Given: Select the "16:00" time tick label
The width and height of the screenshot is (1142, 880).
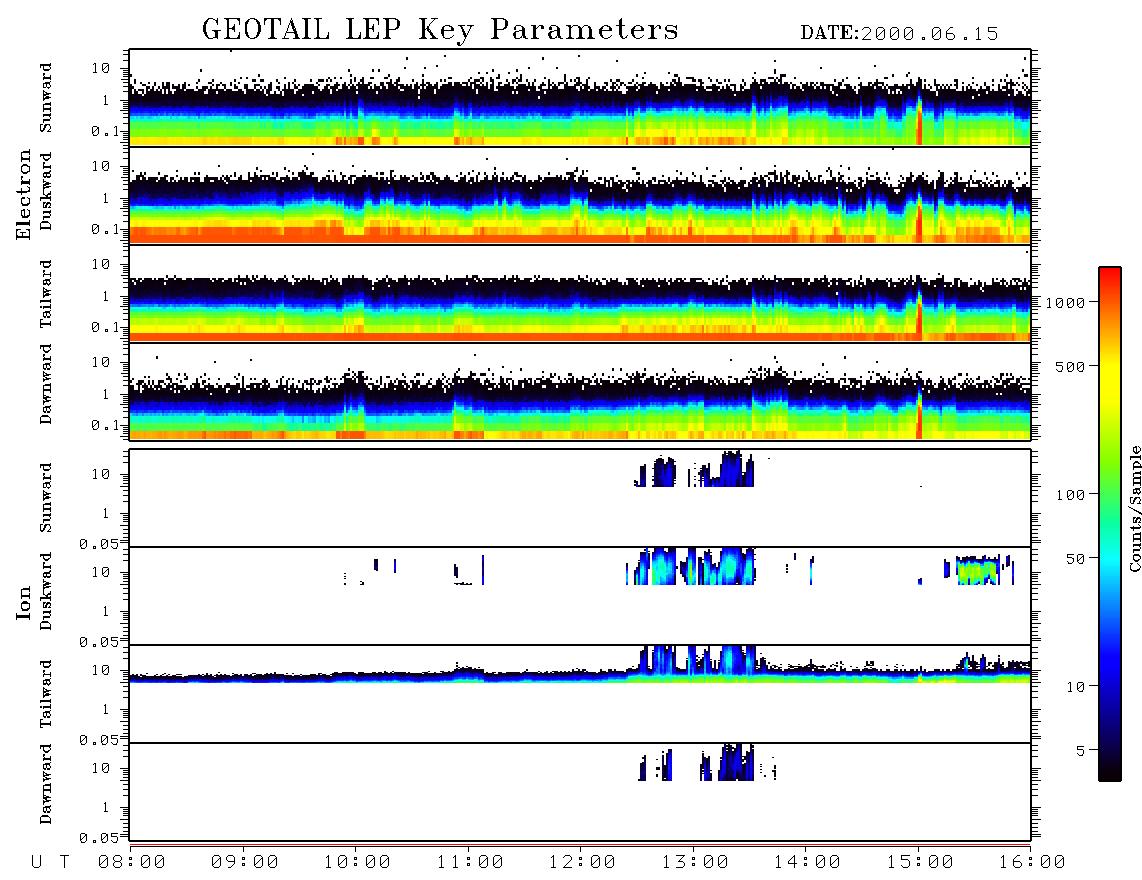Looking at the screenshot, I should pos(1032,863).
